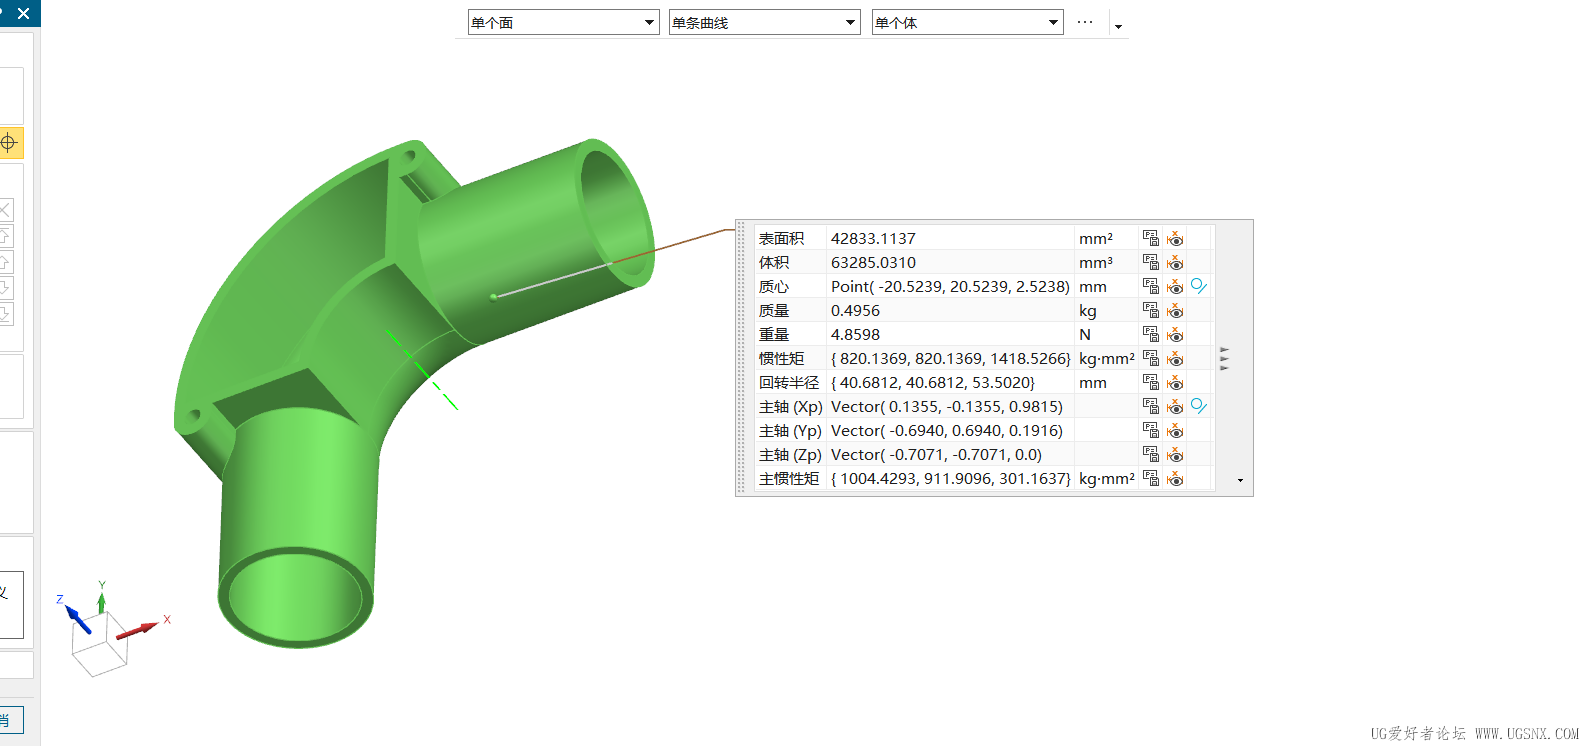Toggle the 主轴 (Yp) row's eye display icon
Screen dimensions: 1584x746
coord(1175,430)
